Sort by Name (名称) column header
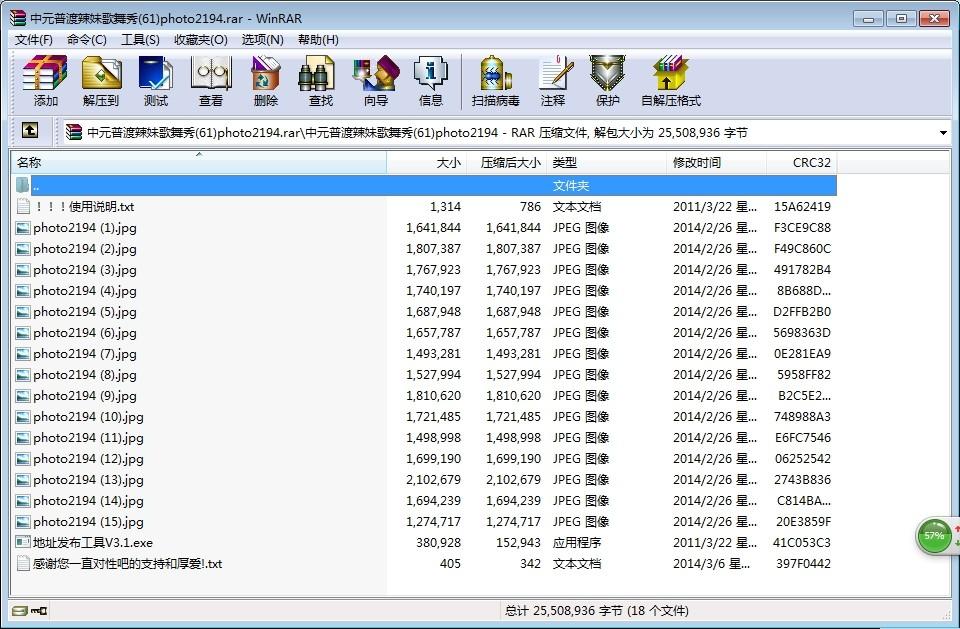This screenshot has height=629, width=960. point(198,162)
